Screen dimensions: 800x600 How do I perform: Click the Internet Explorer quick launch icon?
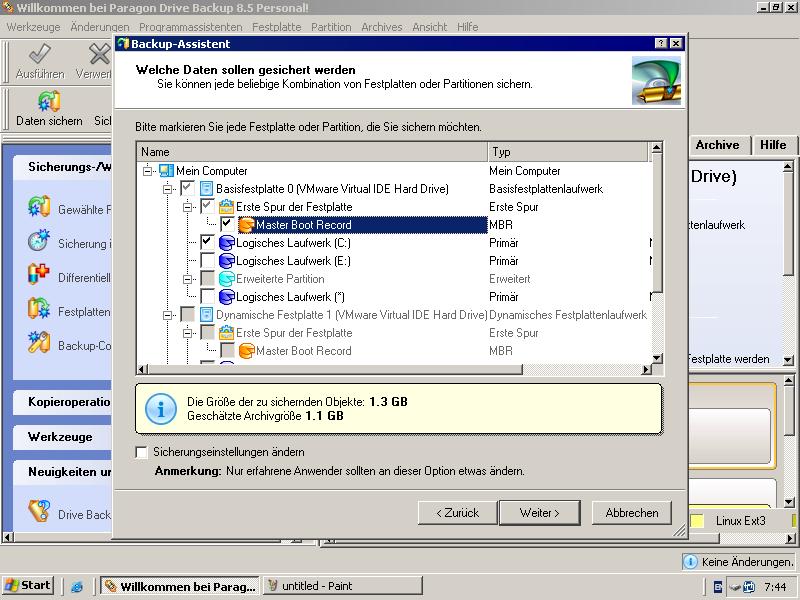(77, 586)
